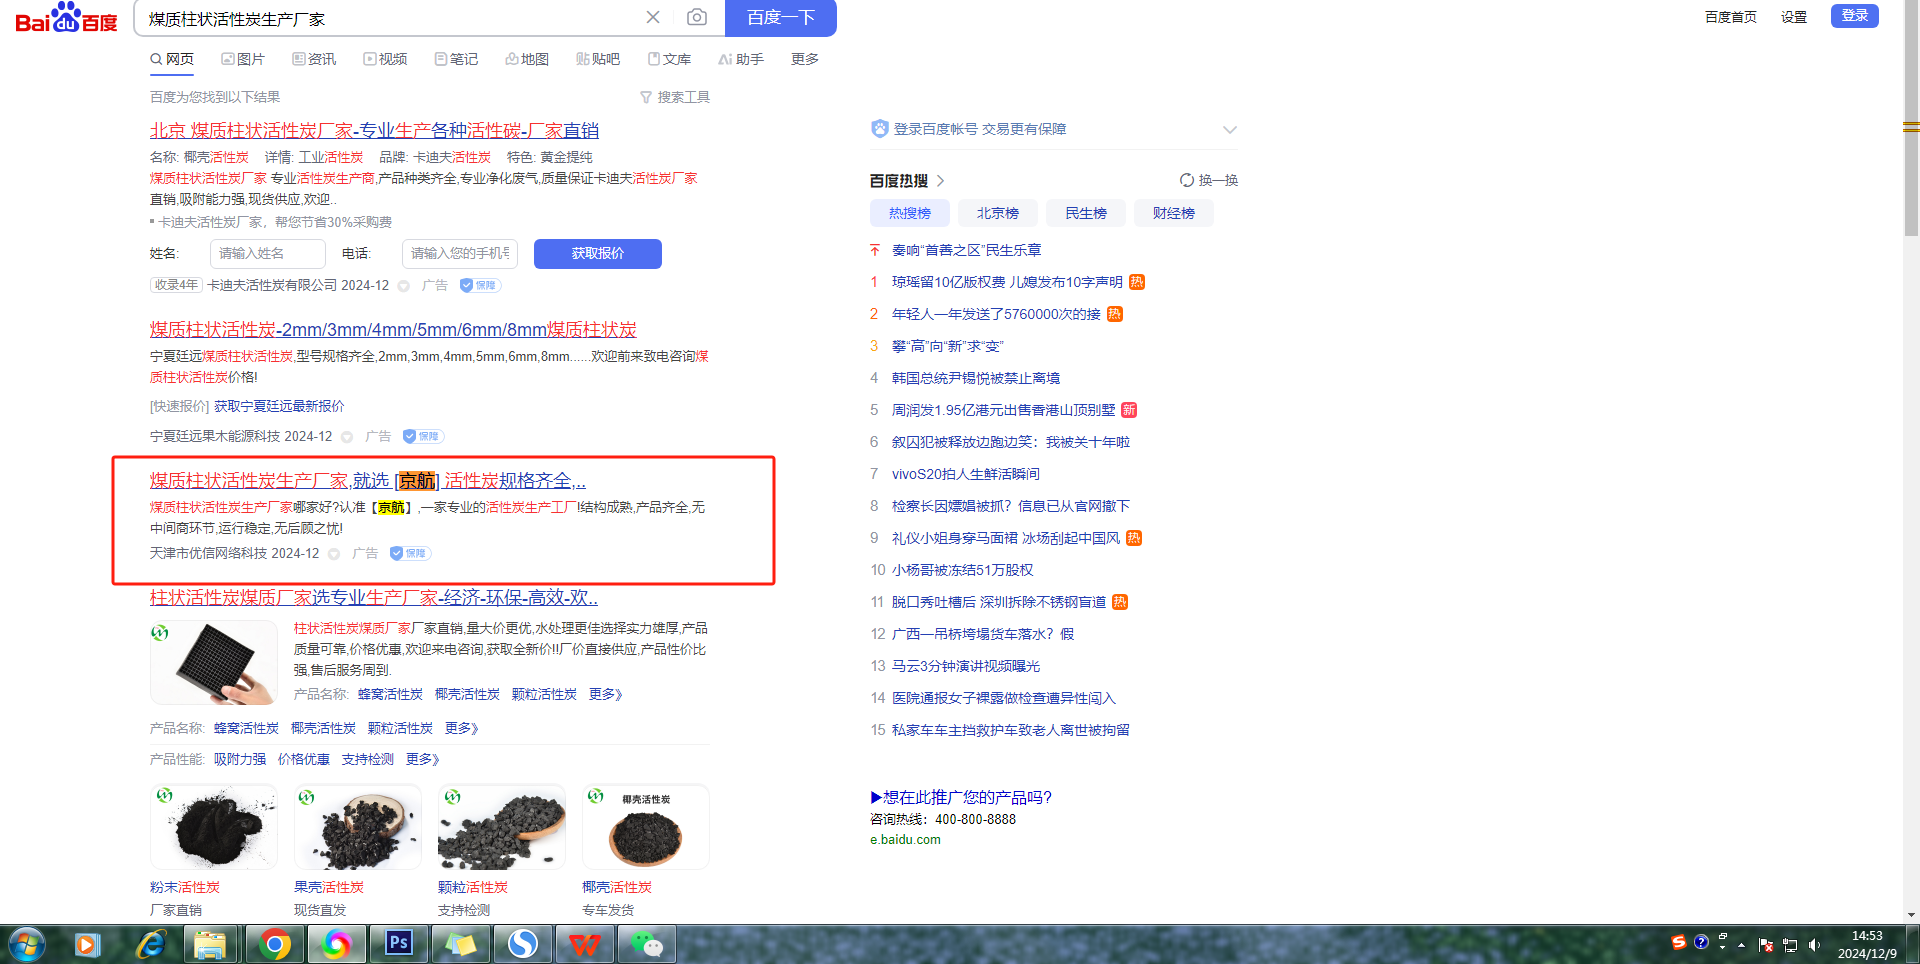Open WPS Office from the taskbar
The image size is (1920, 964).
(585, 944)
